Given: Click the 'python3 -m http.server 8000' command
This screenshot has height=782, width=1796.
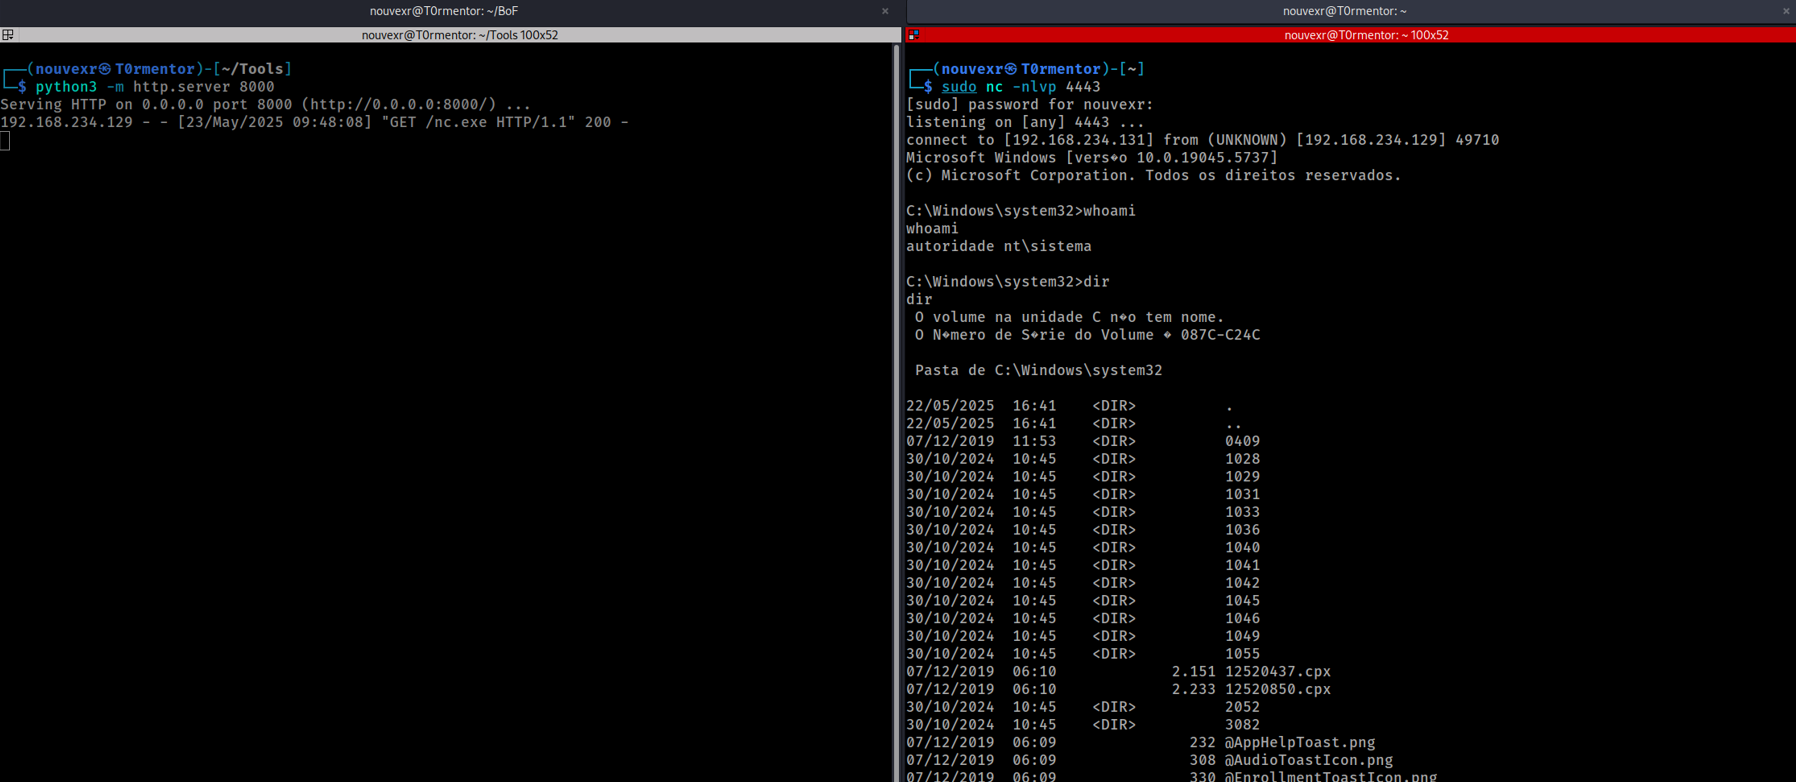Looking at the screenshot, I should (155, 87).
